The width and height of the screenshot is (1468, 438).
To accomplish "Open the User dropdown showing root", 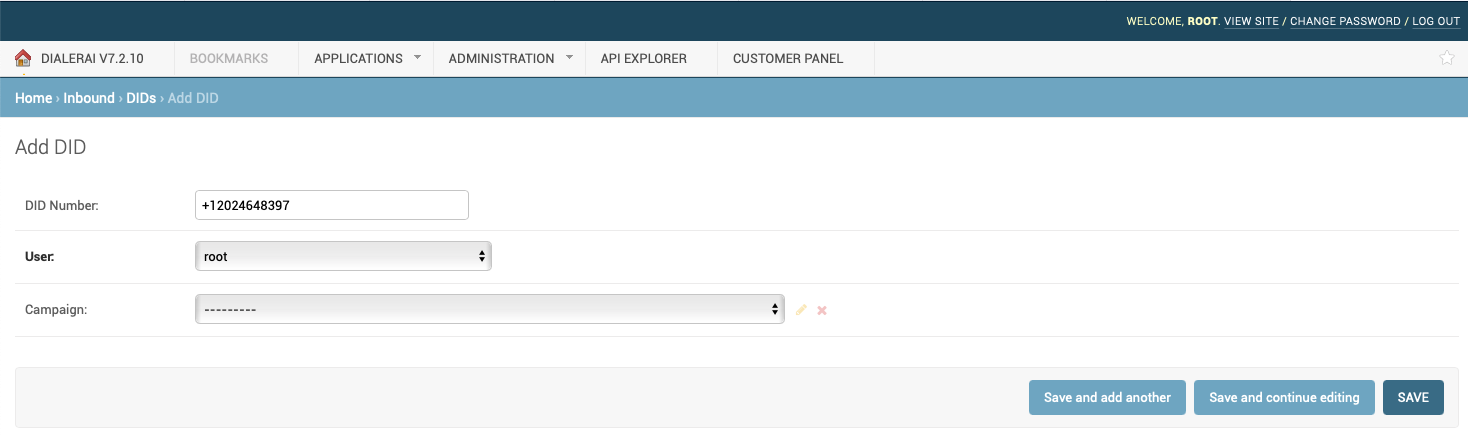I will (343, 257).
